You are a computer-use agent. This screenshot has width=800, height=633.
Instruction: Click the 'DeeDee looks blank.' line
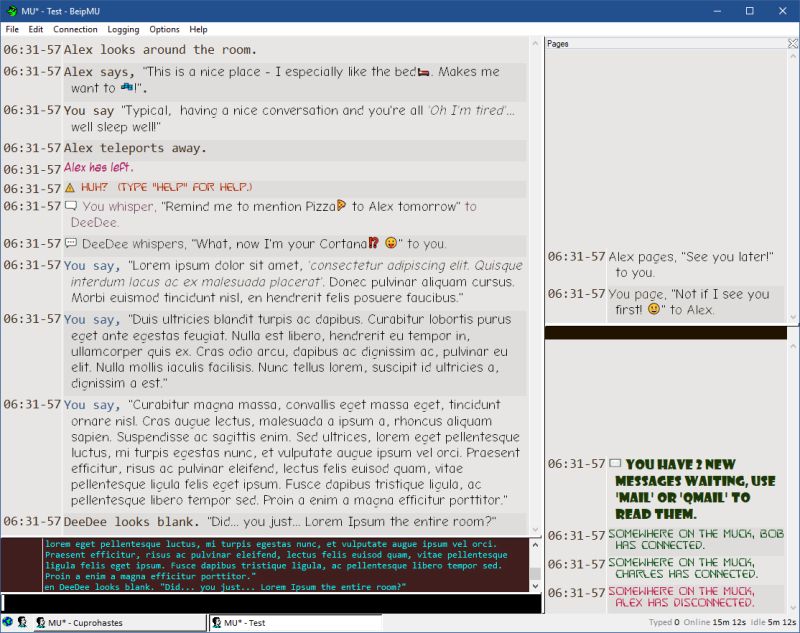click(280, 521)
